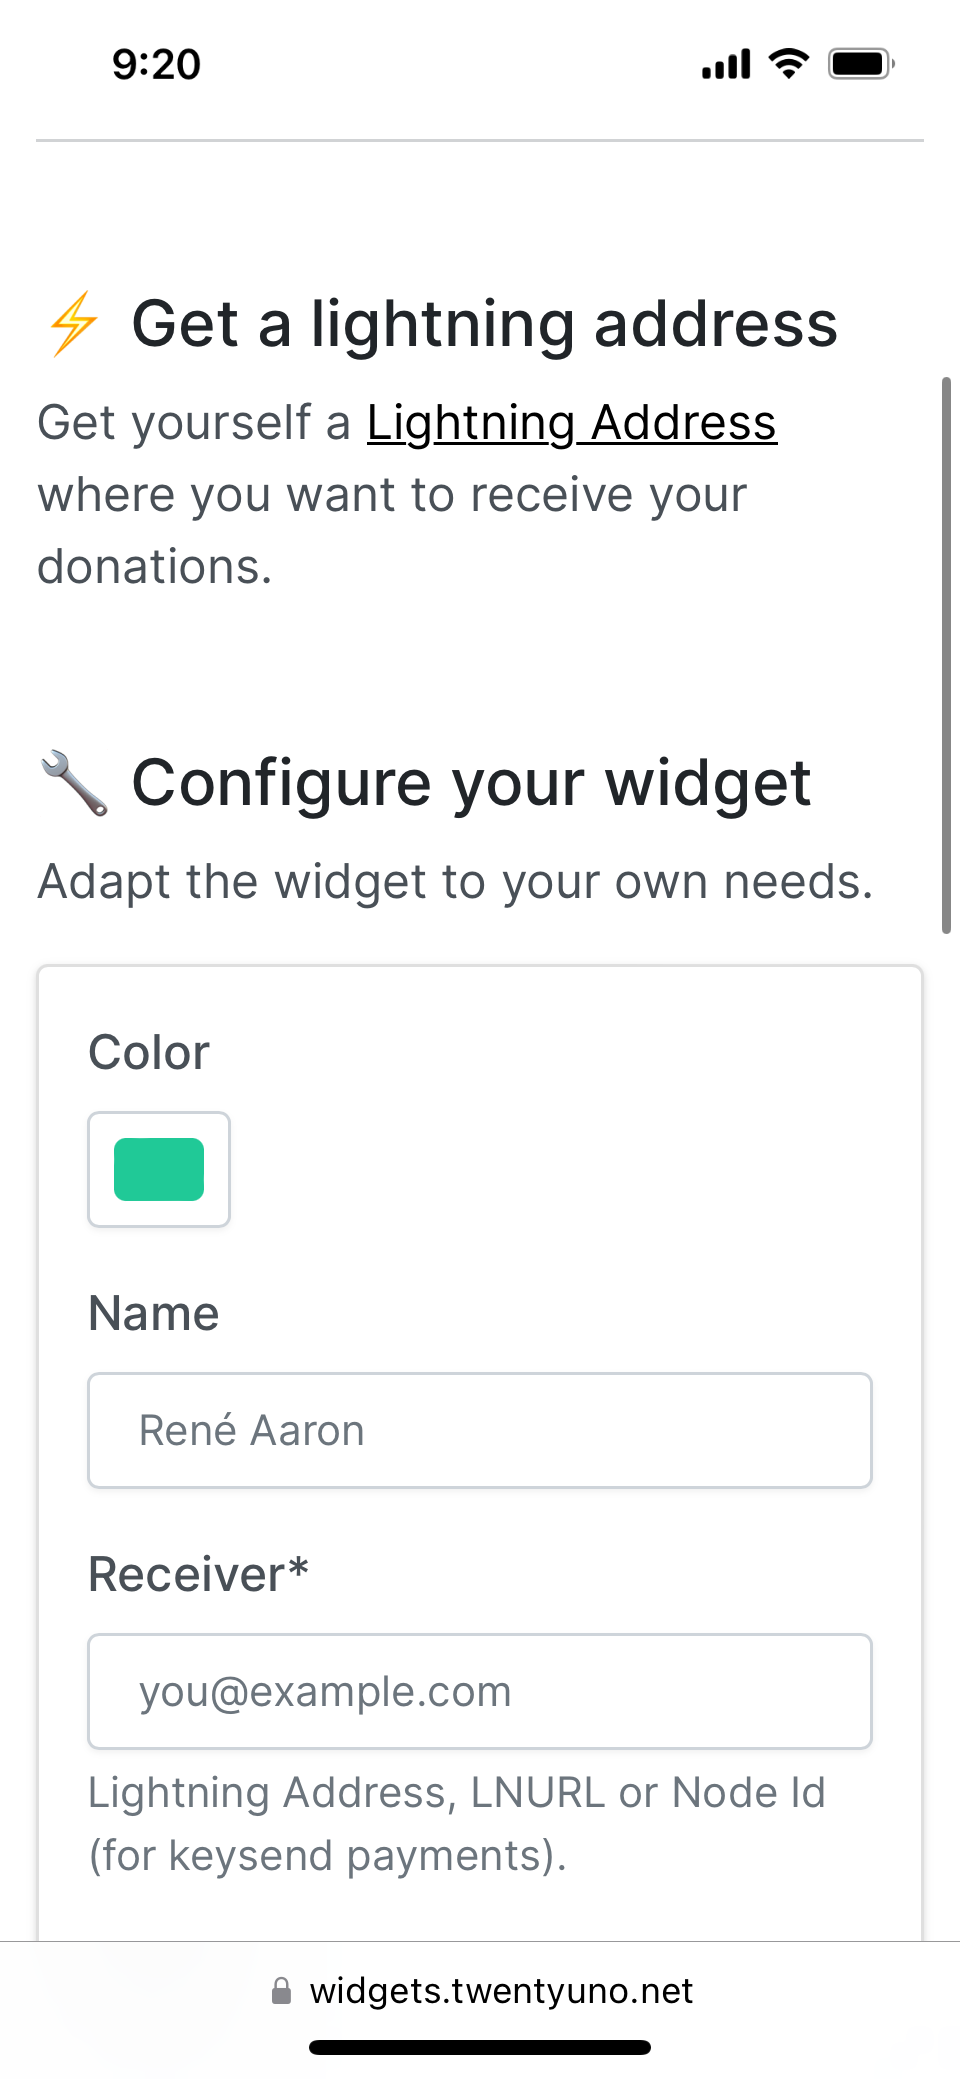Image resolution: width=960 pixels, height=2079 pixels.
Task: Click the Receiver* field label
Action: coord(198,1574)
